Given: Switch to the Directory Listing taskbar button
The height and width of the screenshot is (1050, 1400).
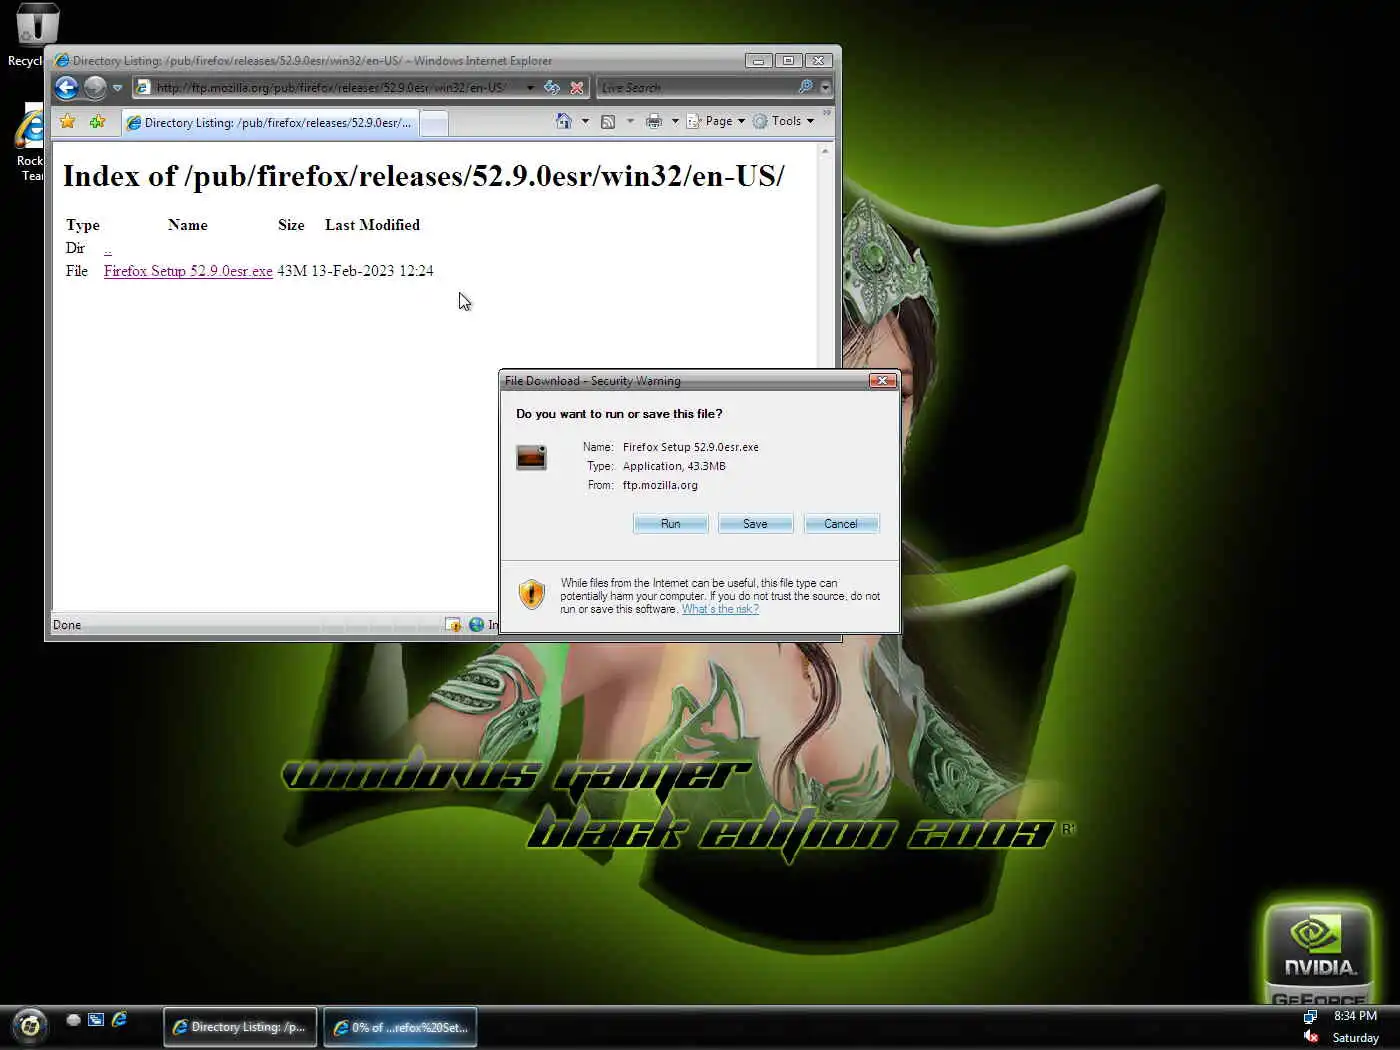Looking at the screenshot, I should [x=240, y=1027].
